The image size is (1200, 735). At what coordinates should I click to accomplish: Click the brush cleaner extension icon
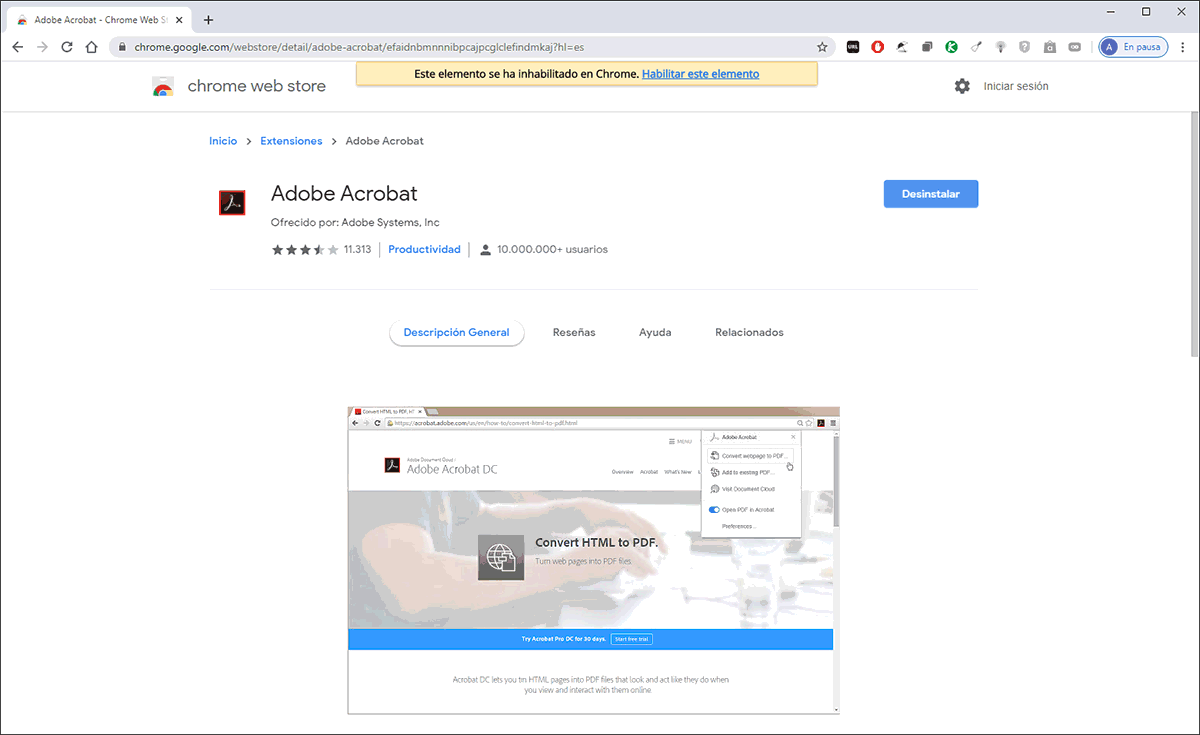tap(977, 47)
